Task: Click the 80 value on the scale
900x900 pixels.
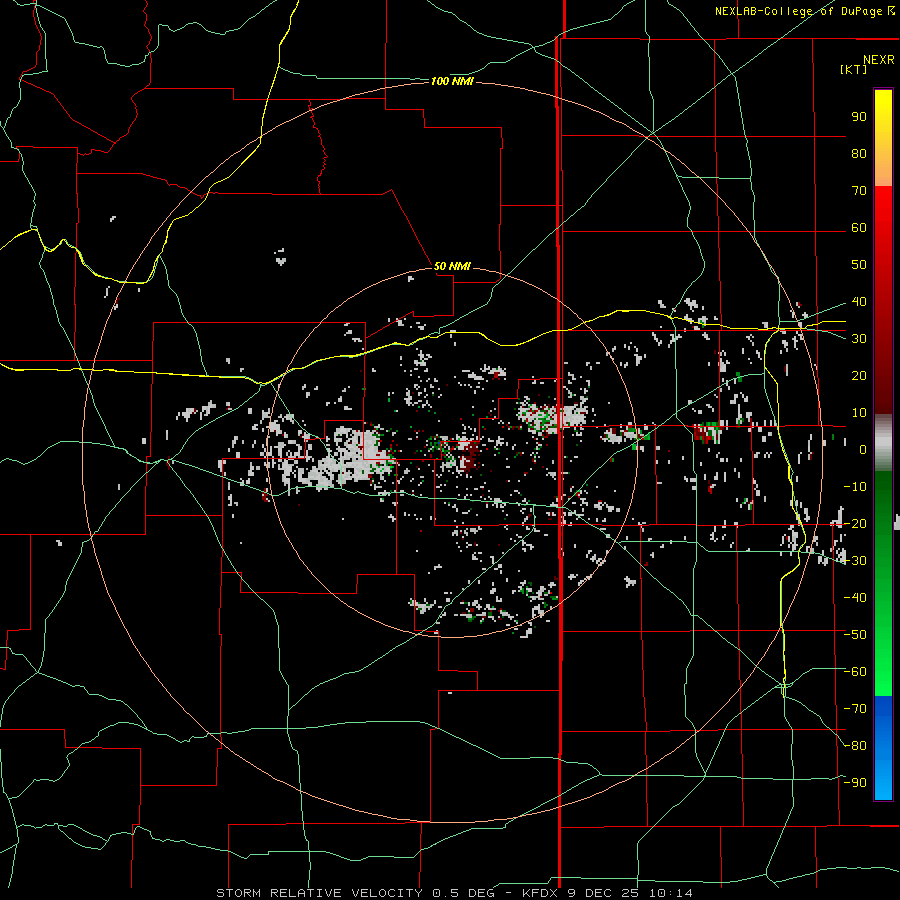Action: click(859, 153)
